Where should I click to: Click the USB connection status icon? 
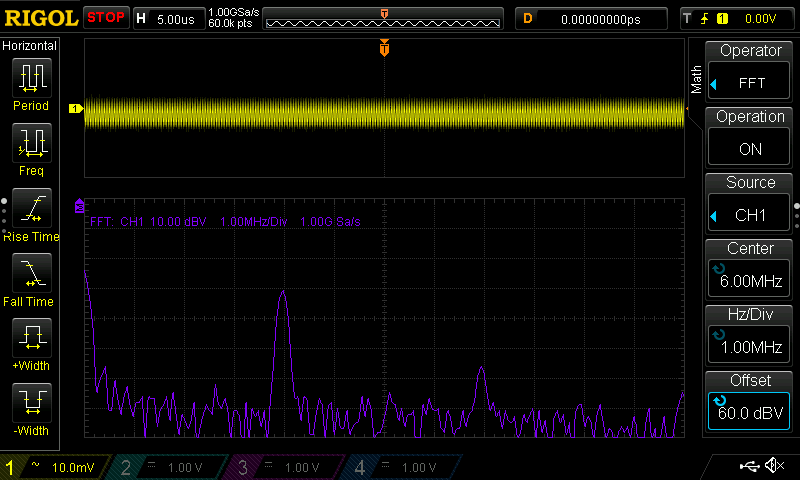tap(750, 466)
